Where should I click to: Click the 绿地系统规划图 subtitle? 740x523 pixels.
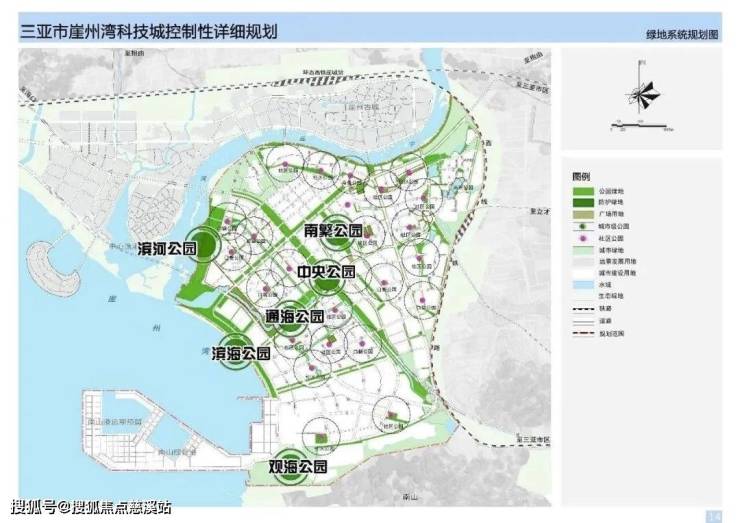click(682, 34)
